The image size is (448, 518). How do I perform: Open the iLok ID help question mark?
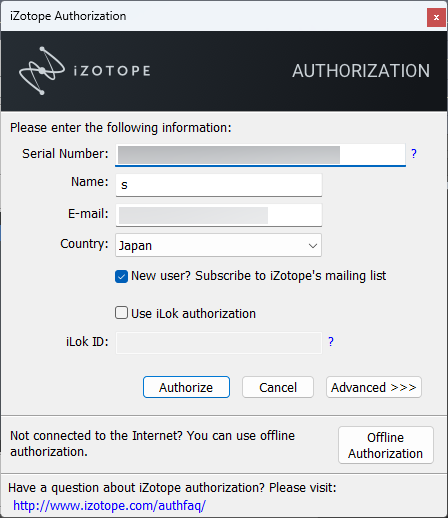[x=331, y=342]
